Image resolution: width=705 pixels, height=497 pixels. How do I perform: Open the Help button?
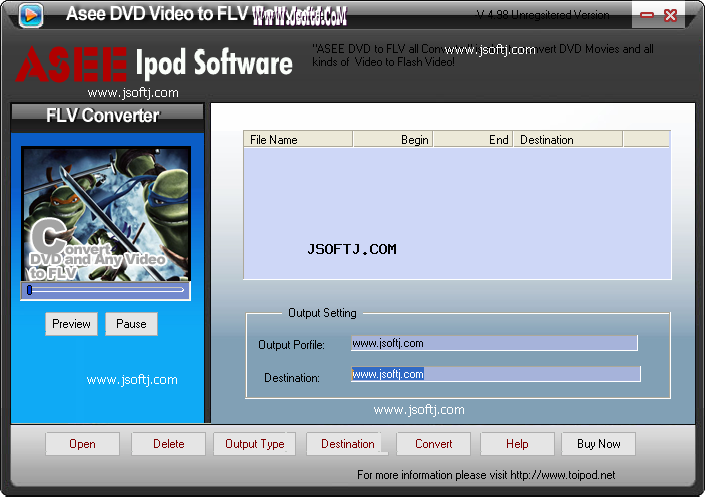(x=517, y=444)
